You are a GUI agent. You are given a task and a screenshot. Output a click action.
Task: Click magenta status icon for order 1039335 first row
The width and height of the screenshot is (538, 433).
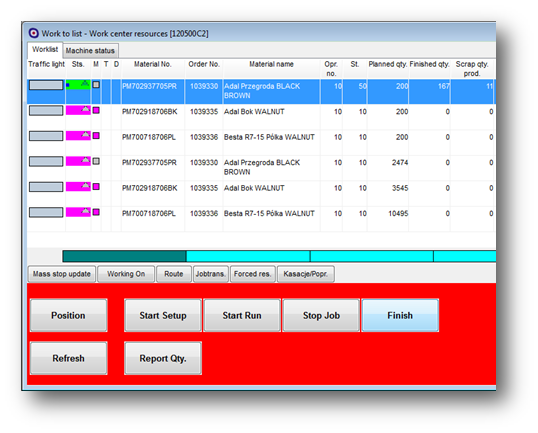pyautogui.click(x=78, y=110)
